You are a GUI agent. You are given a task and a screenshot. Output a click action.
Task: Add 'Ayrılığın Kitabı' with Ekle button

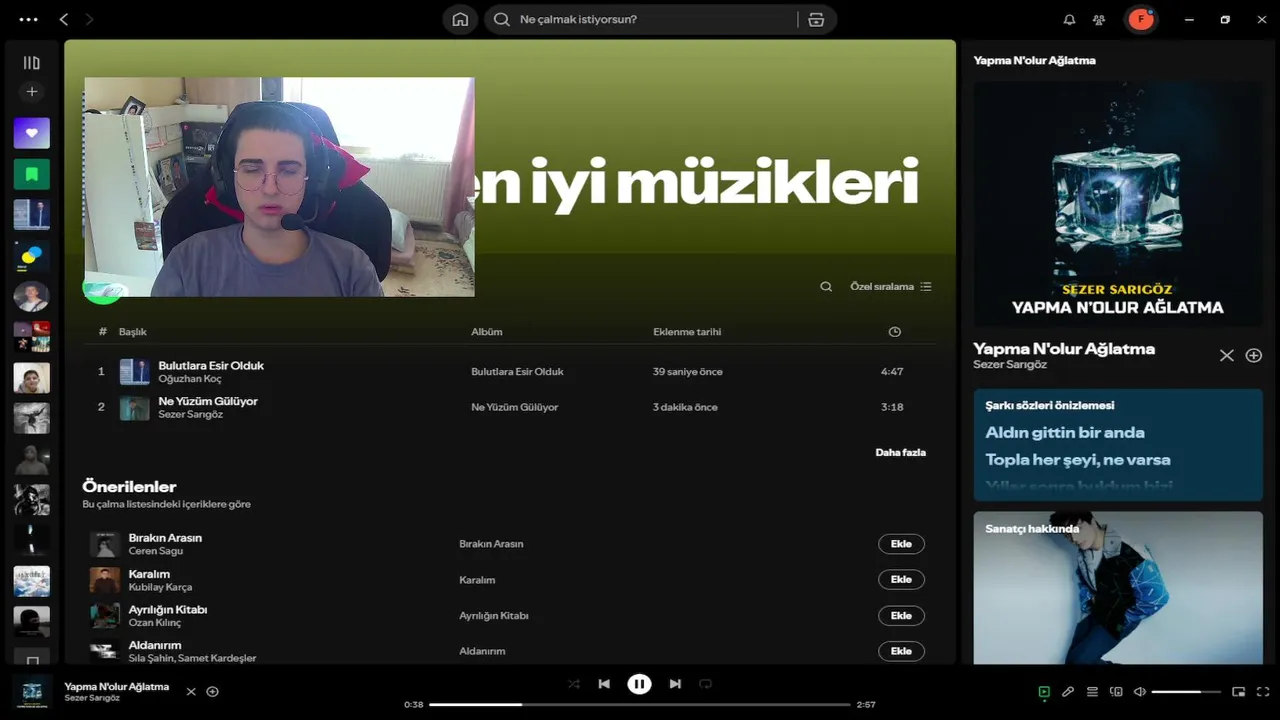click(x=901, y=616)
